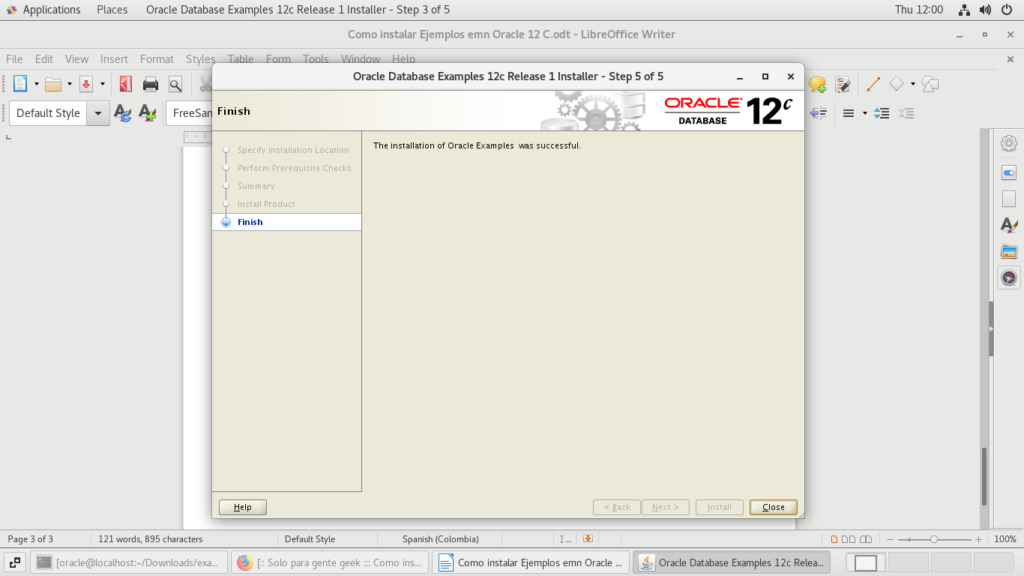Click the Line Spacing icon

(848, 113)
